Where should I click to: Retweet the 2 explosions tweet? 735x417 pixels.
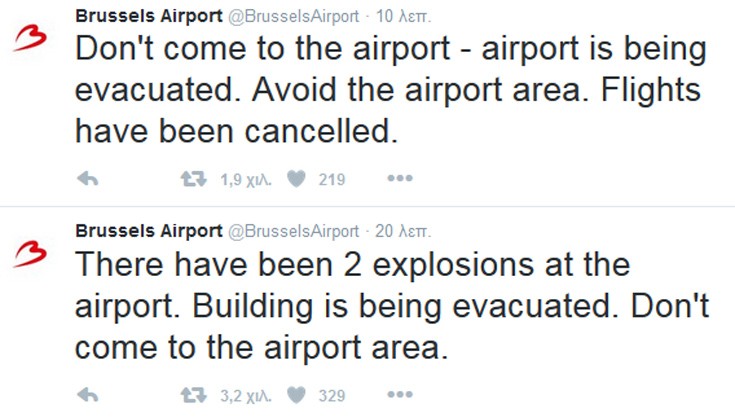(194, 395)
